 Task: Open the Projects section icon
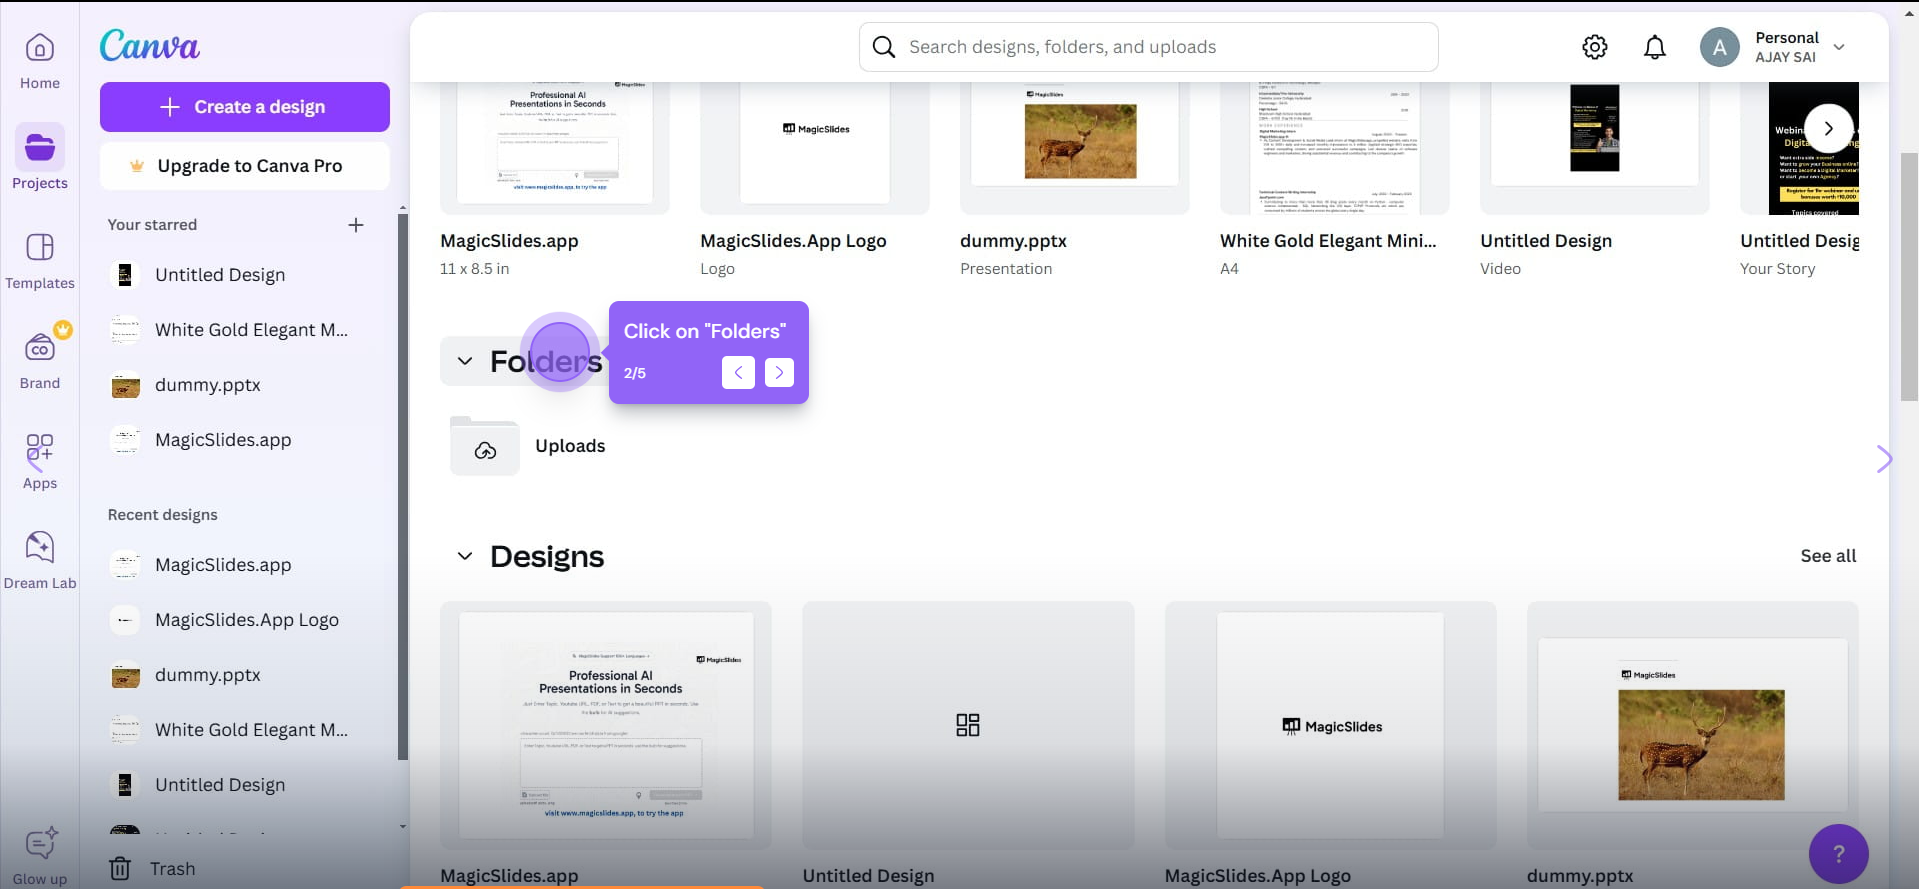[40, 147]
